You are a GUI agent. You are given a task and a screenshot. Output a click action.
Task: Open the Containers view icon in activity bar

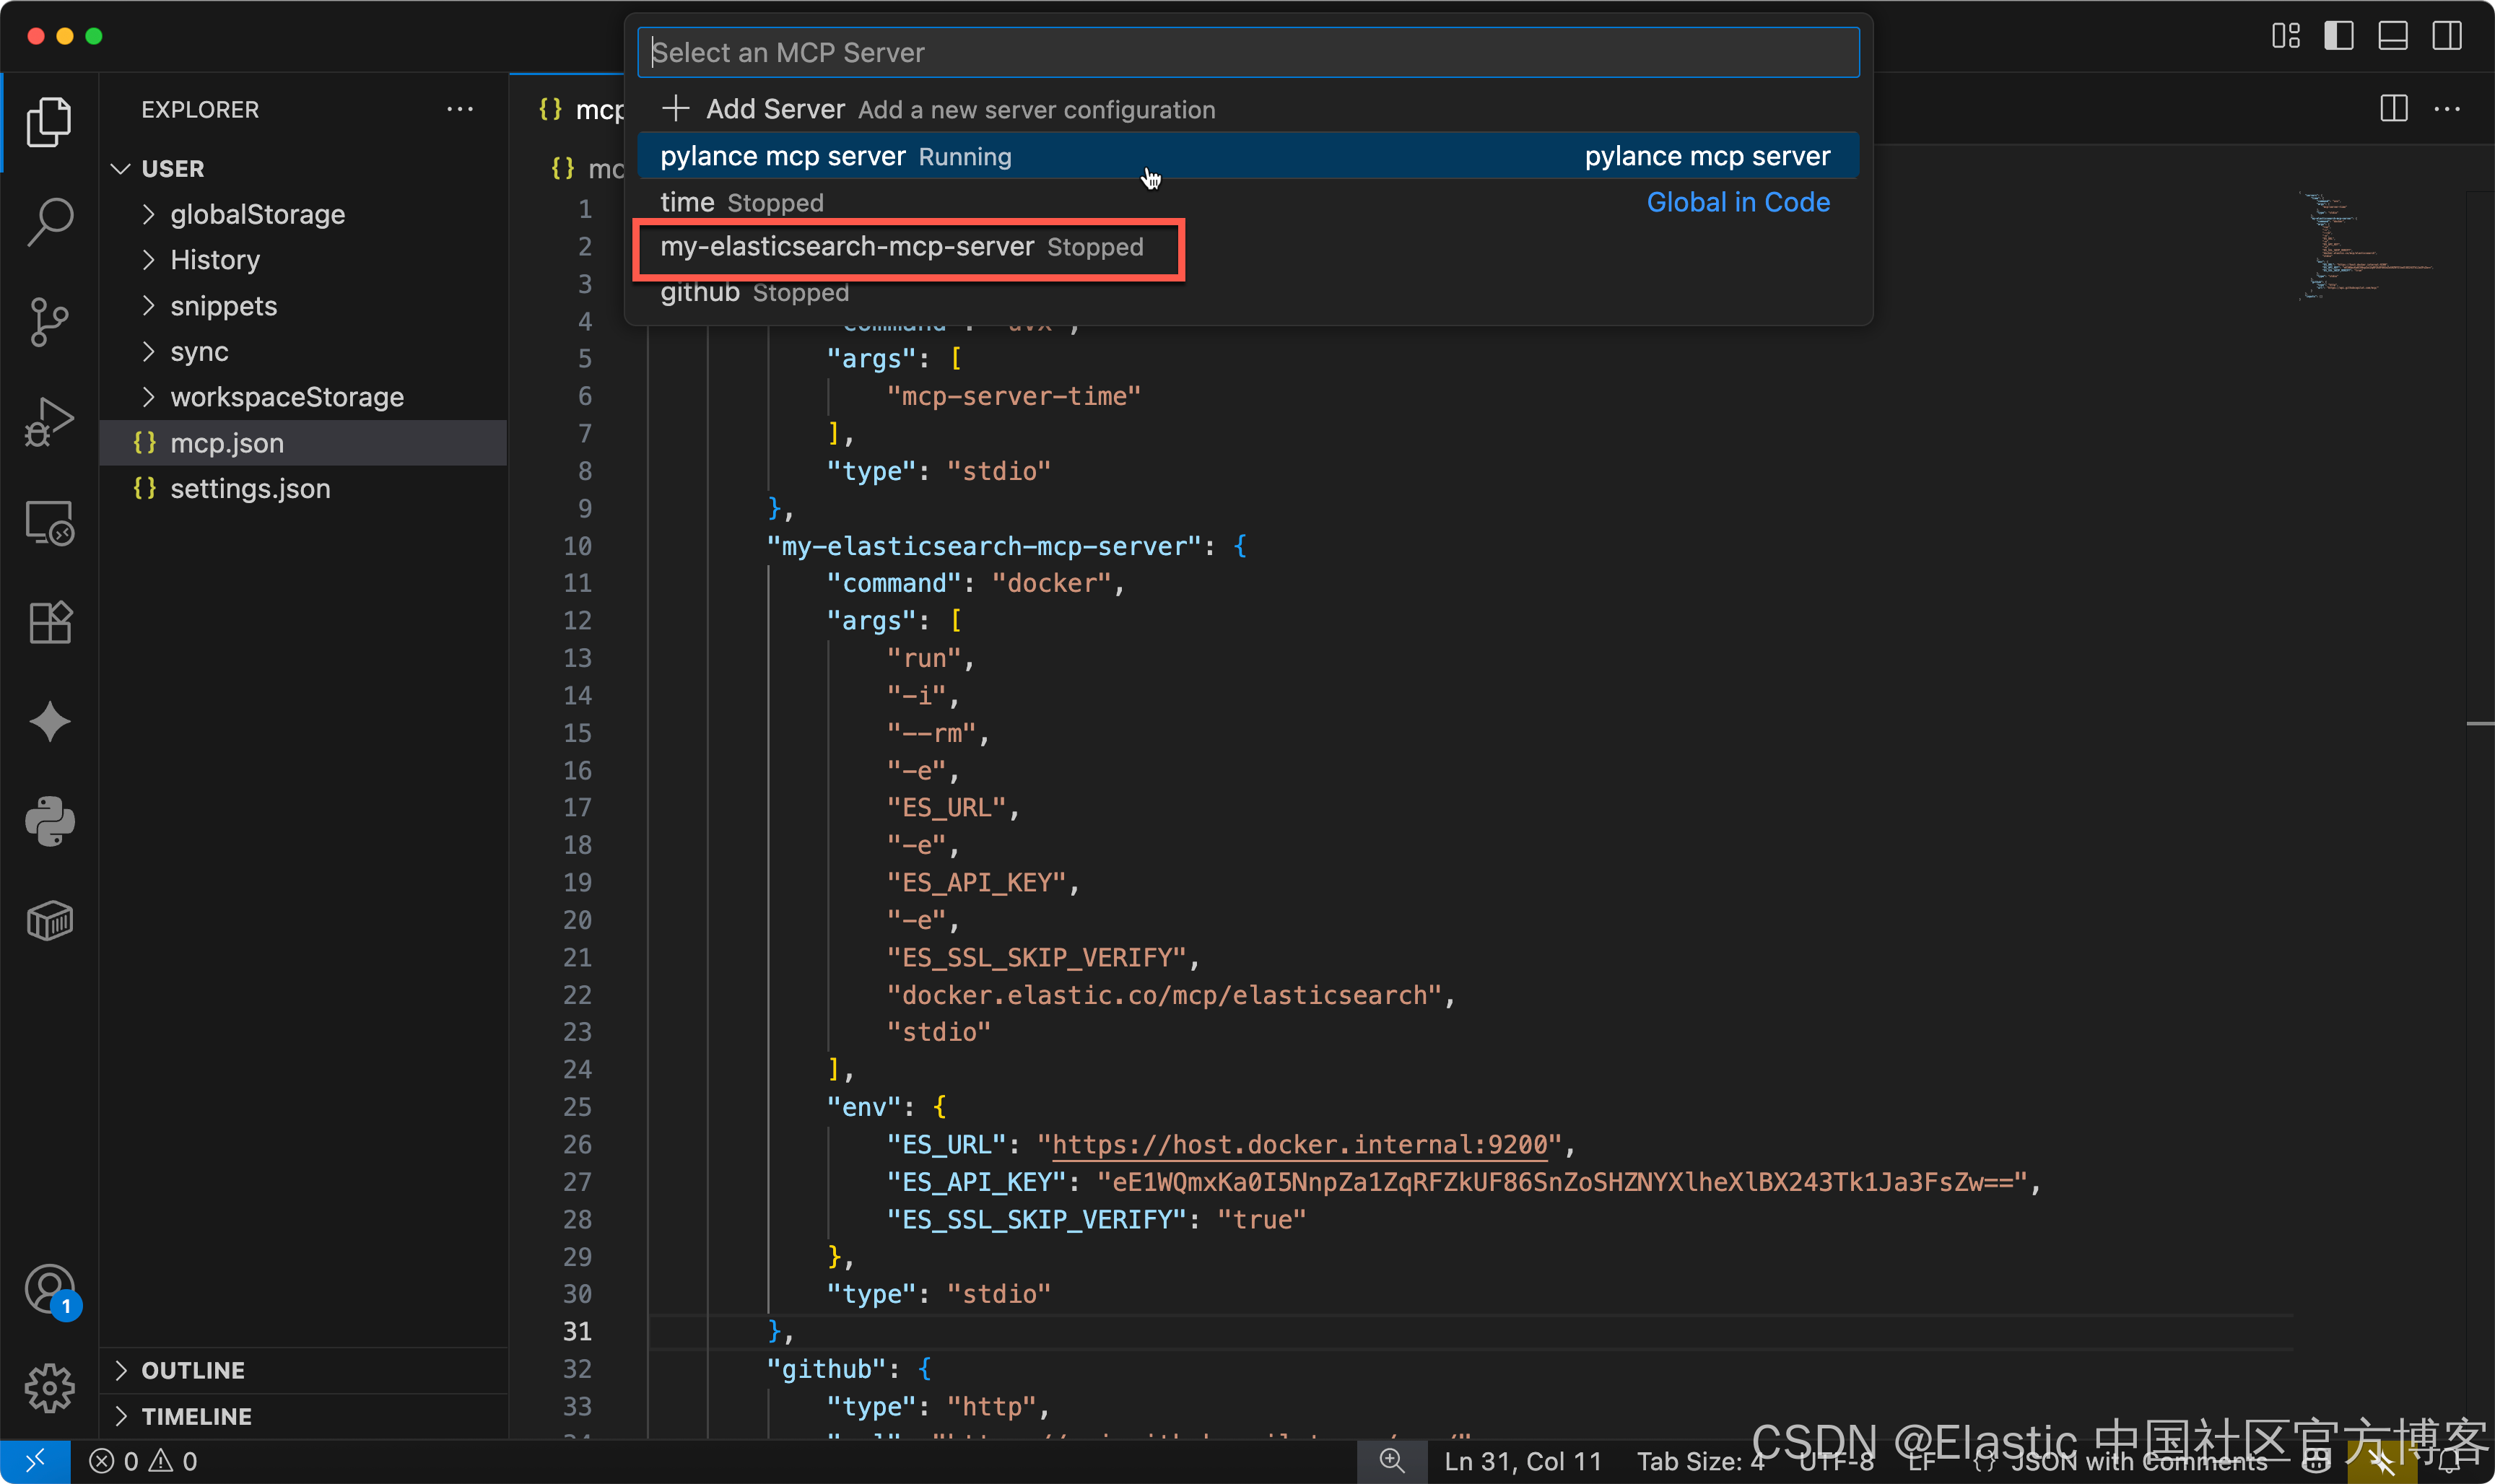pos(49,921)
